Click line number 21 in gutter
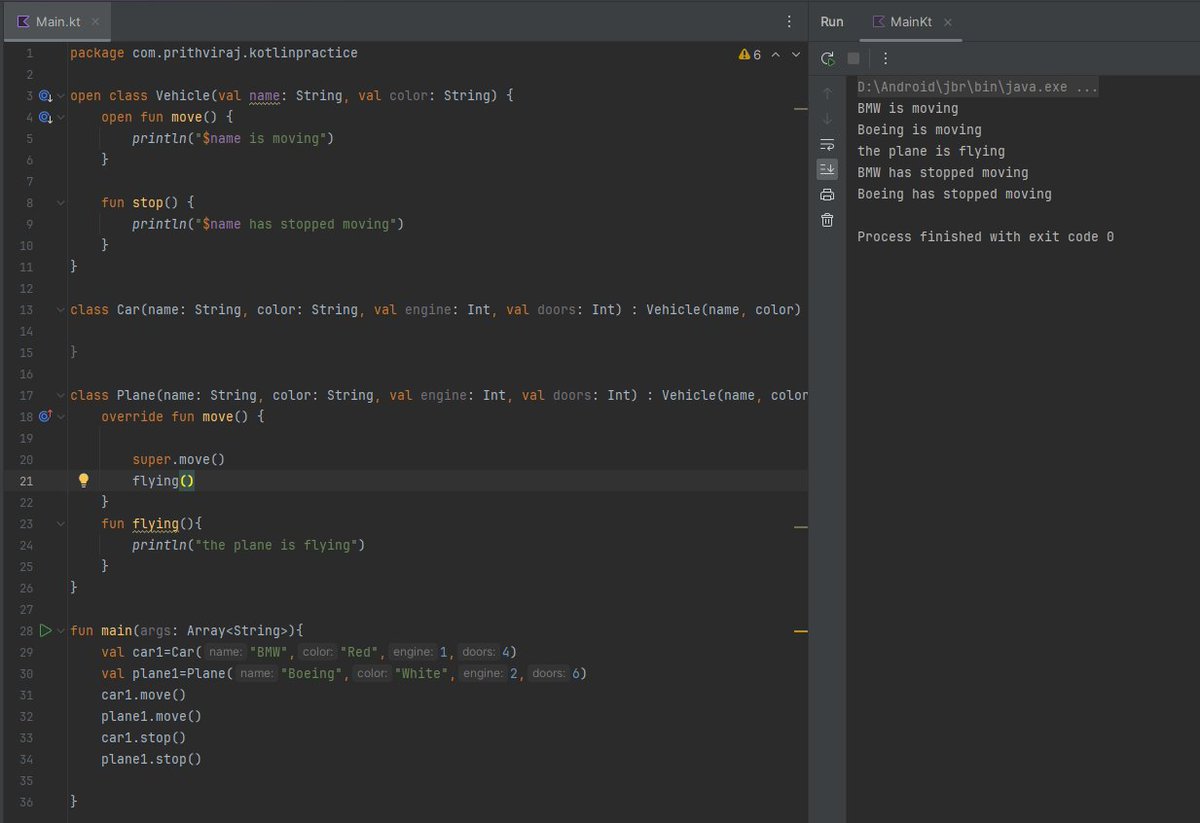Image resolution: width=1200 pixels, height=823 pixels. click(25, 481)
